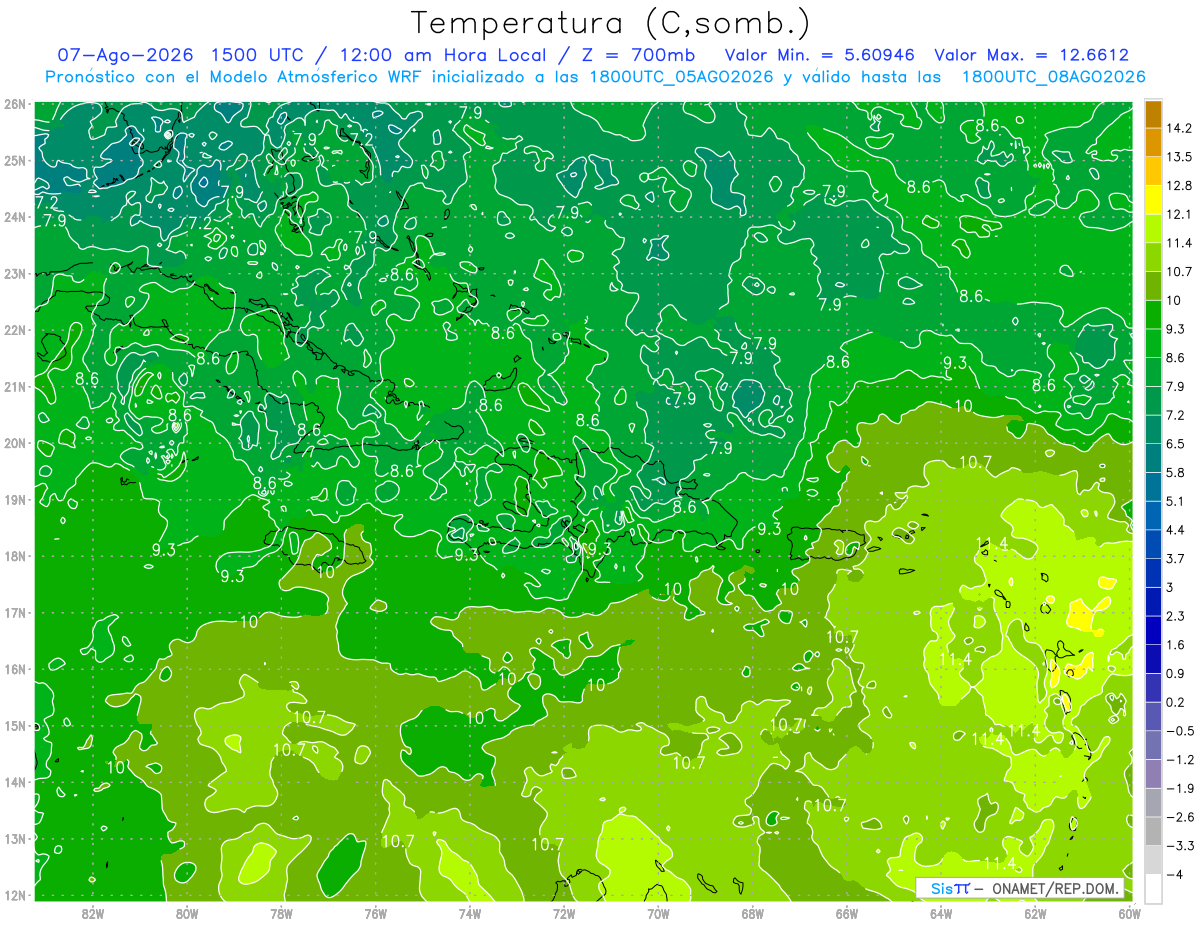Click the '26N' latitude axis label
This screenshot has height=927, width=1200.
(x=14, y=104)
